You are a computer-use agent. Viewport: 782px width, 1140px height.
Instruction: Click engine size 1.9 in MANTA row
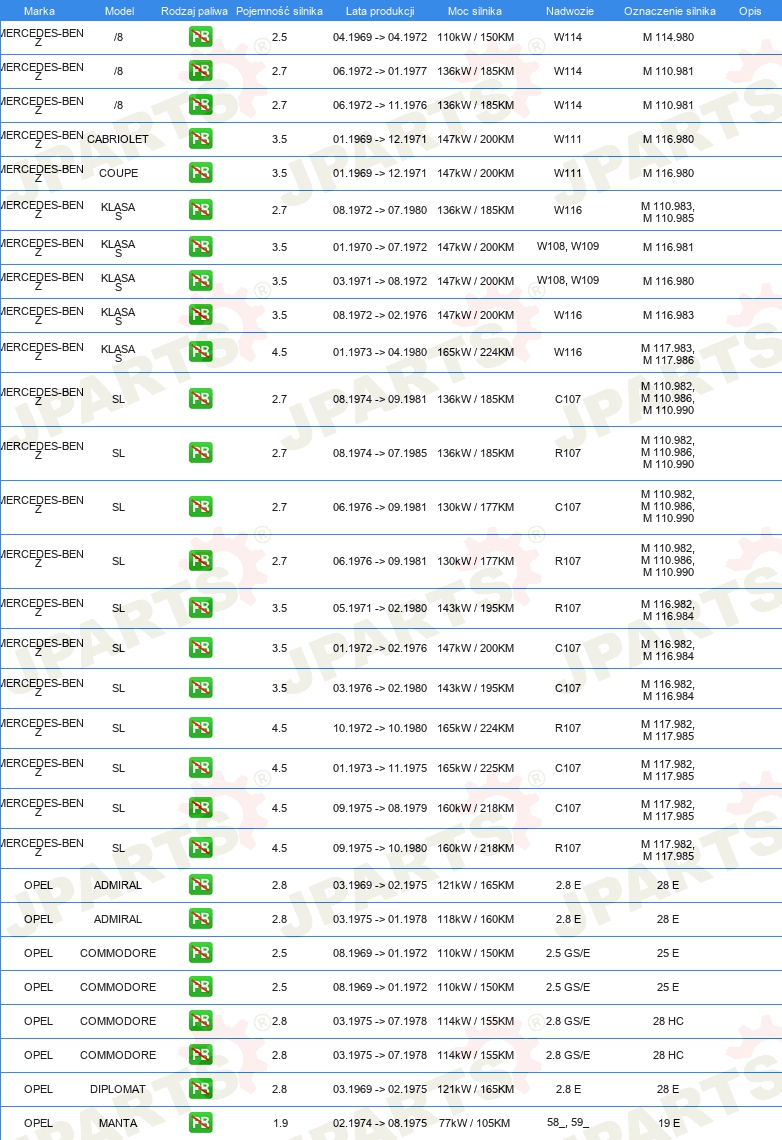tap(281, 1123)
